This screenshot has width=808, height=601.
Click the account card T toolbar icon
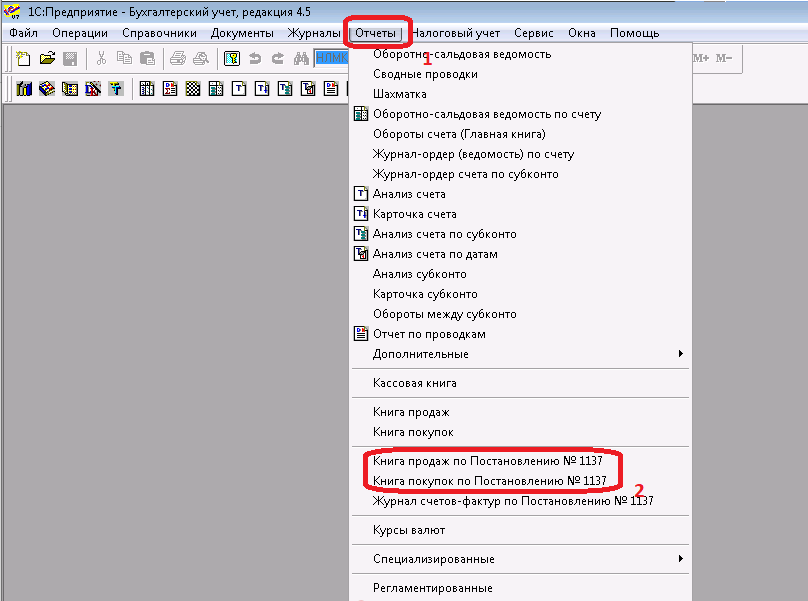coord(262,89)
